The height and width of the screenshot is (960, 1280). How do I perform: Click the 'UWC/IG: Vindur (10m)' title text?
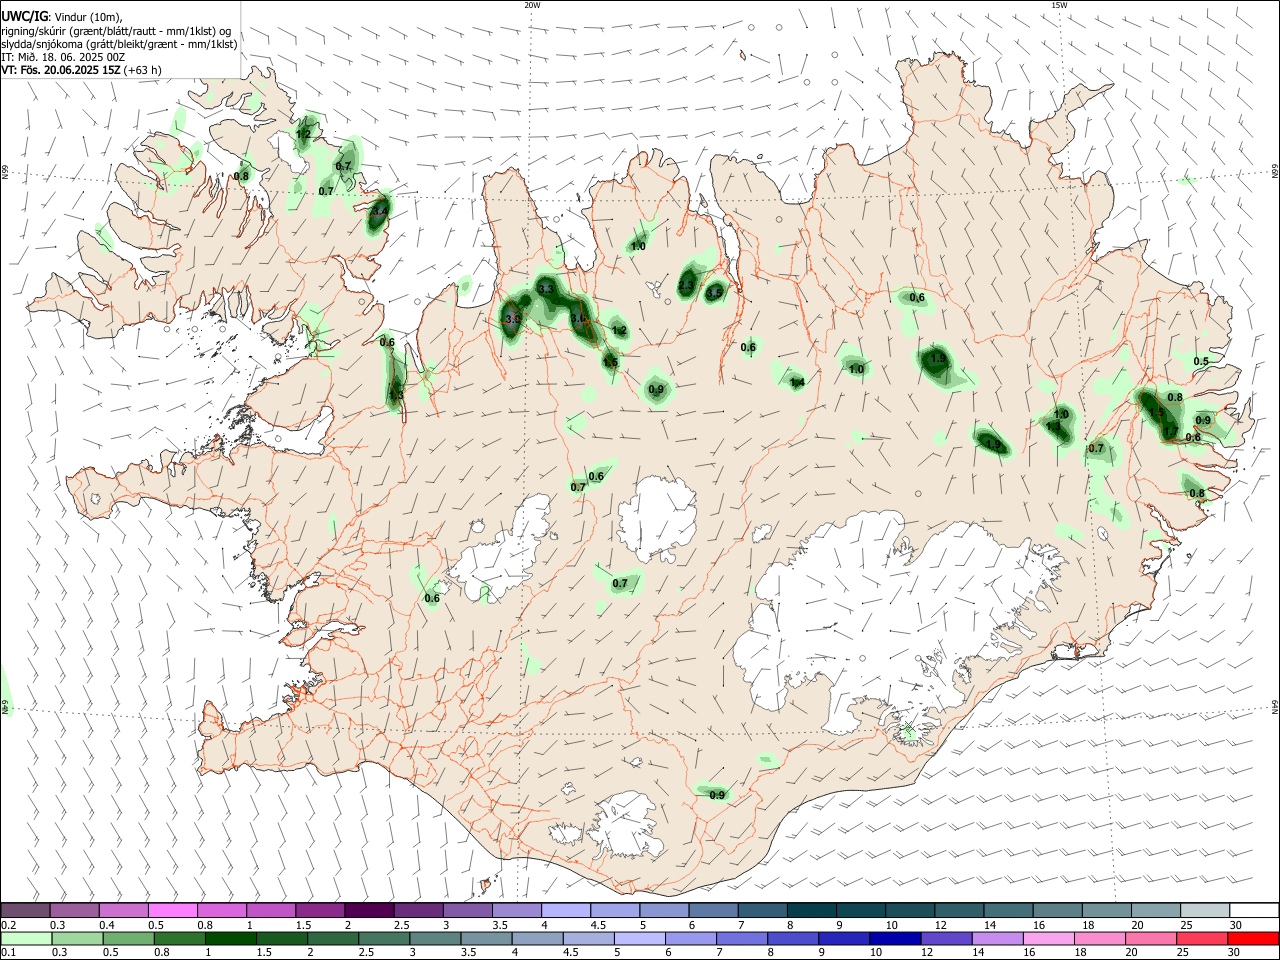pyautogui.click(x=61, y=17)
